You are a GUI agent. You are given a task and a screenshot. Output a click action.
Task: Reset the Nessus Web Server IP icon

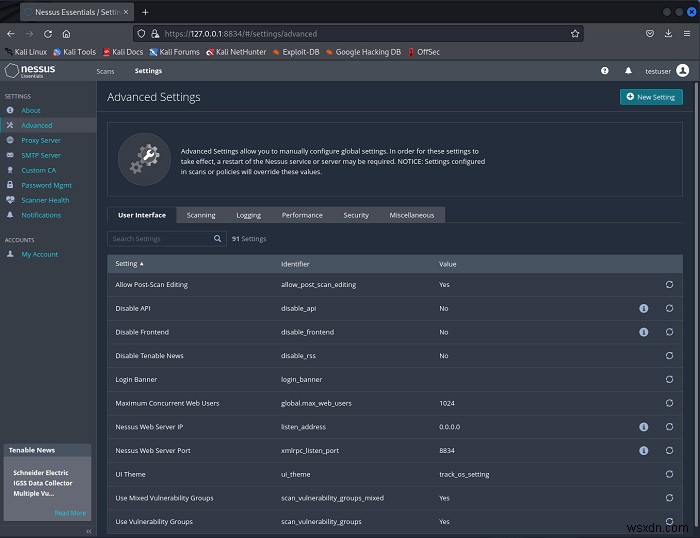coord(669,426)
